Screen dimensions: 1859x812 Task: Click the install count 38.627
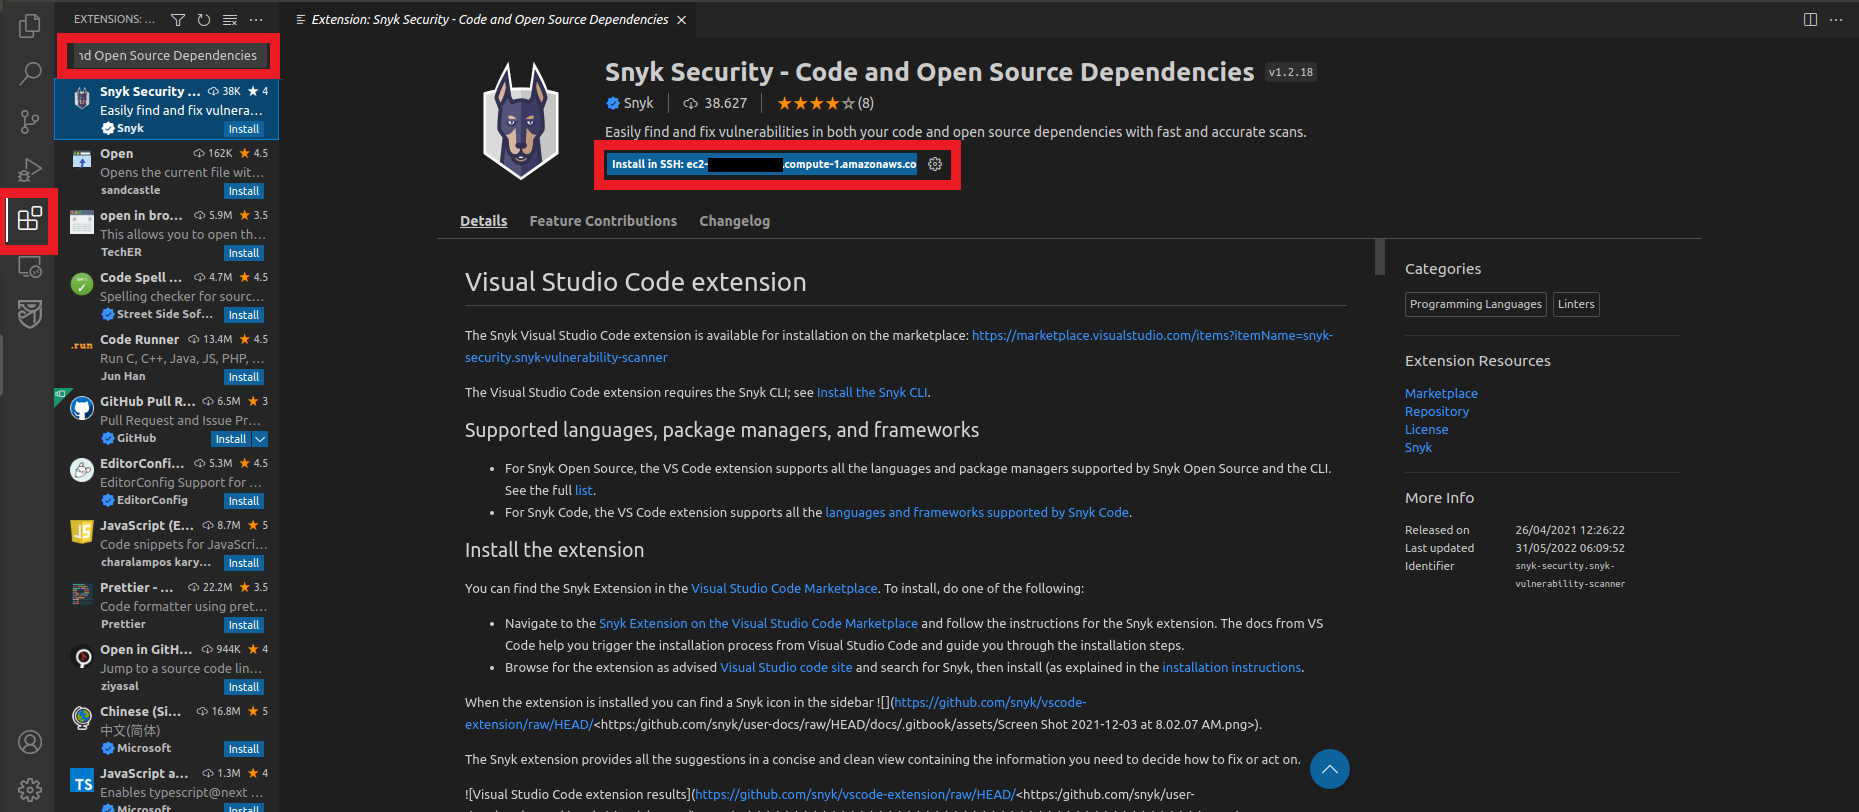pos(715,103)
